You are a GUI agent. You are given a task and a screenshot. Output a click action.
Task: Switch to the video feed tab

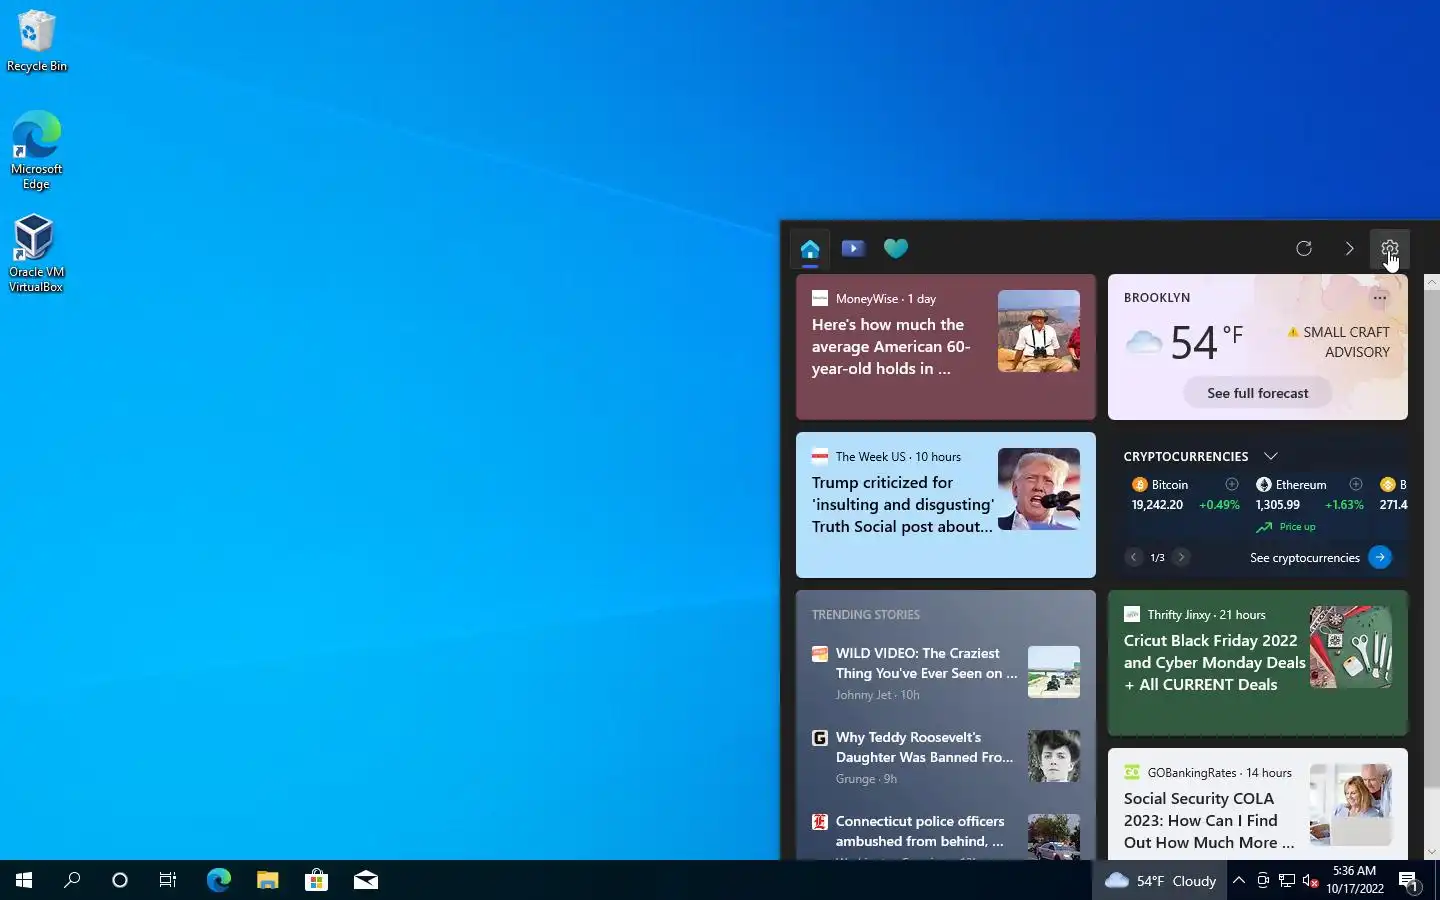(853, 248)
